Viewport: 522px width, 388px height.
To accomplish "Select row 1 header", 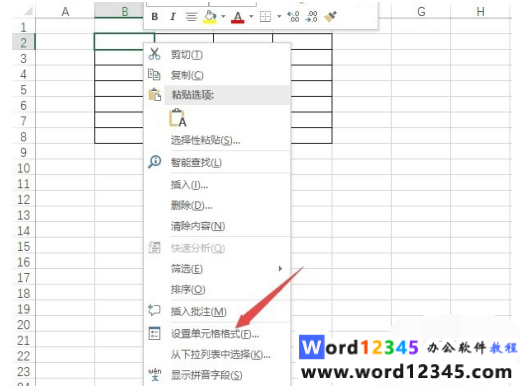I will click(x=23, y=27).
